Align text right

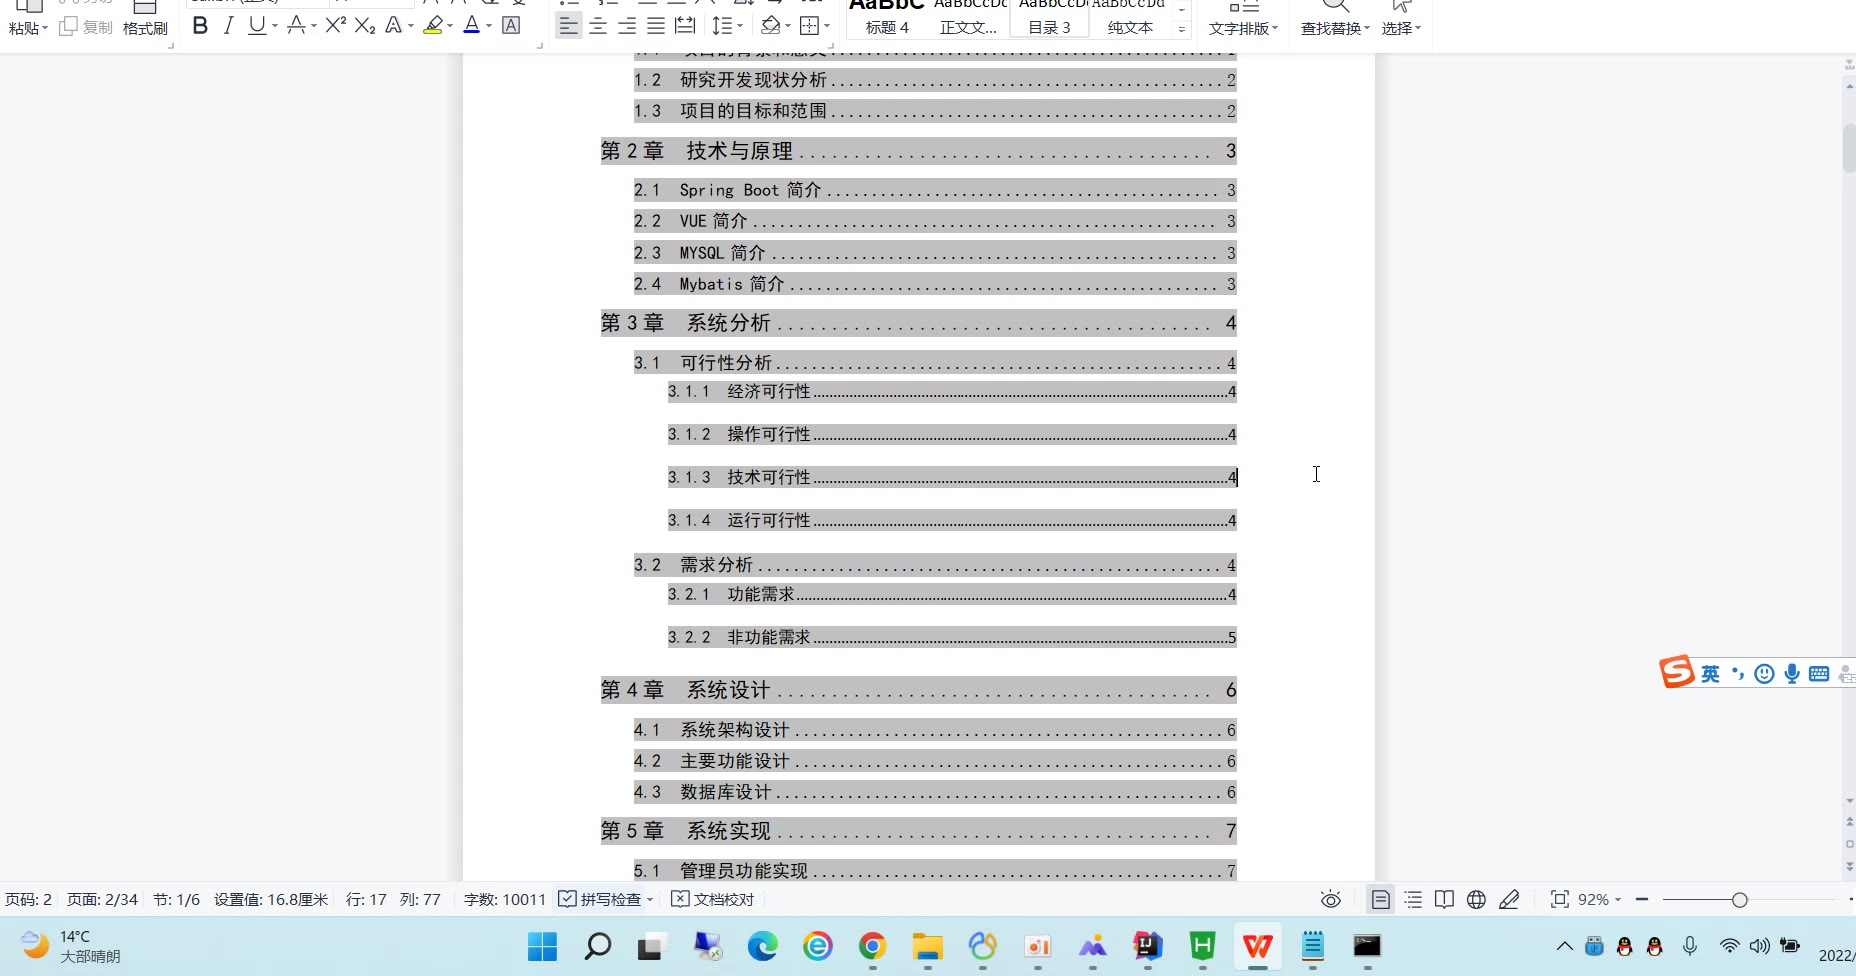click(627, 26)
